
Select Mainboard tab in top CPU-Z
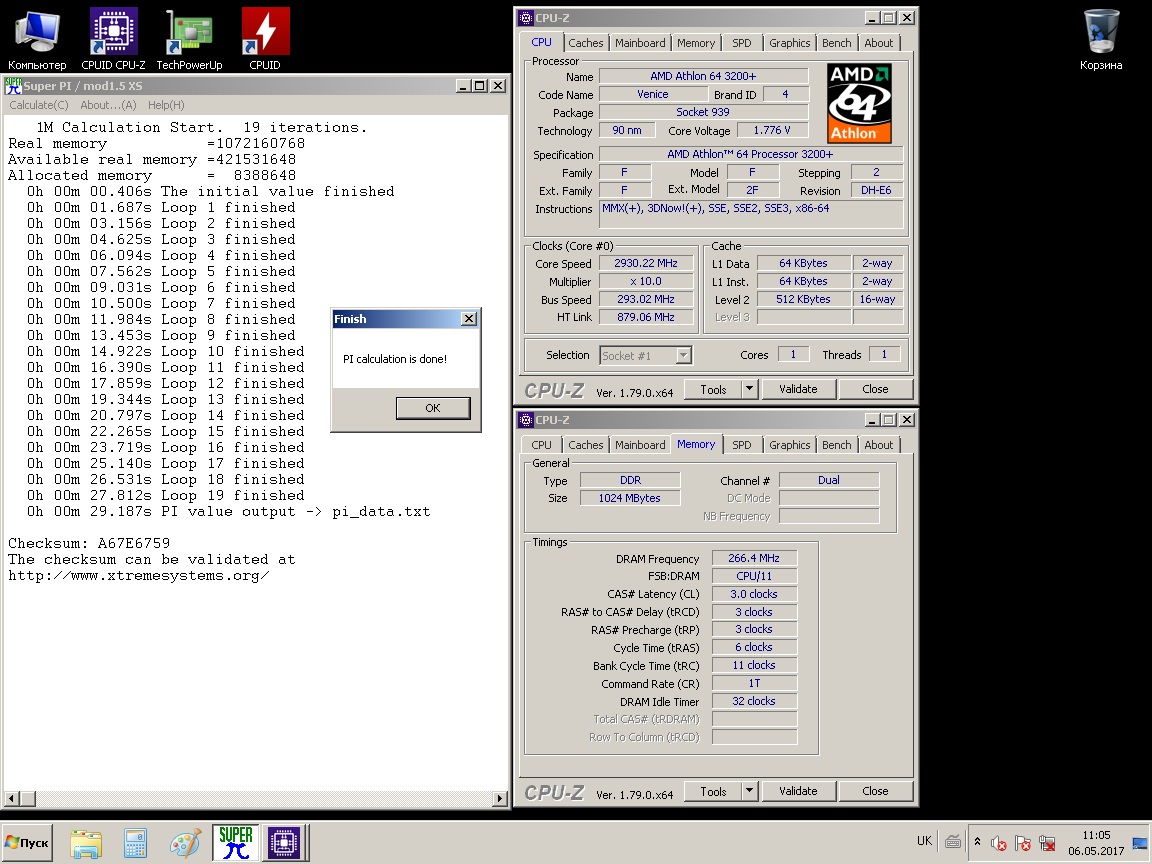coord(640,43)
